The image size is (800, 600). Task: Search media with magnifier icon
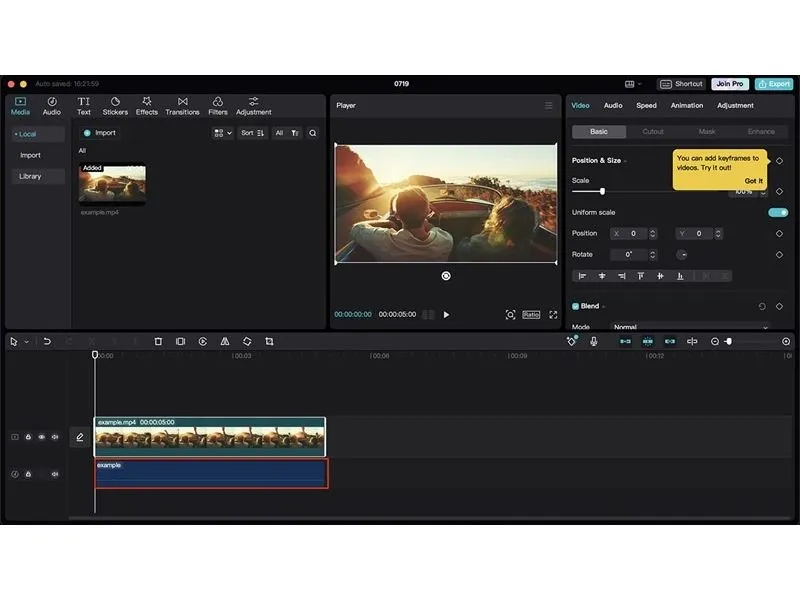[x=313, y=133]
